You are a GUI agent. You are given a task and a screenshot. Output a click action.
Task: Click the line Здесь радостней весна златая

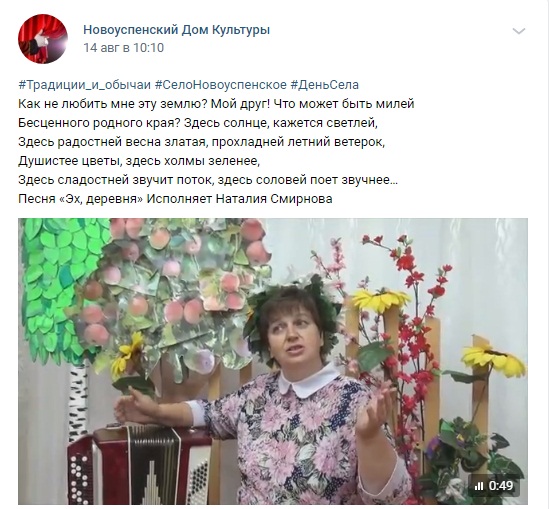[201, 142]
